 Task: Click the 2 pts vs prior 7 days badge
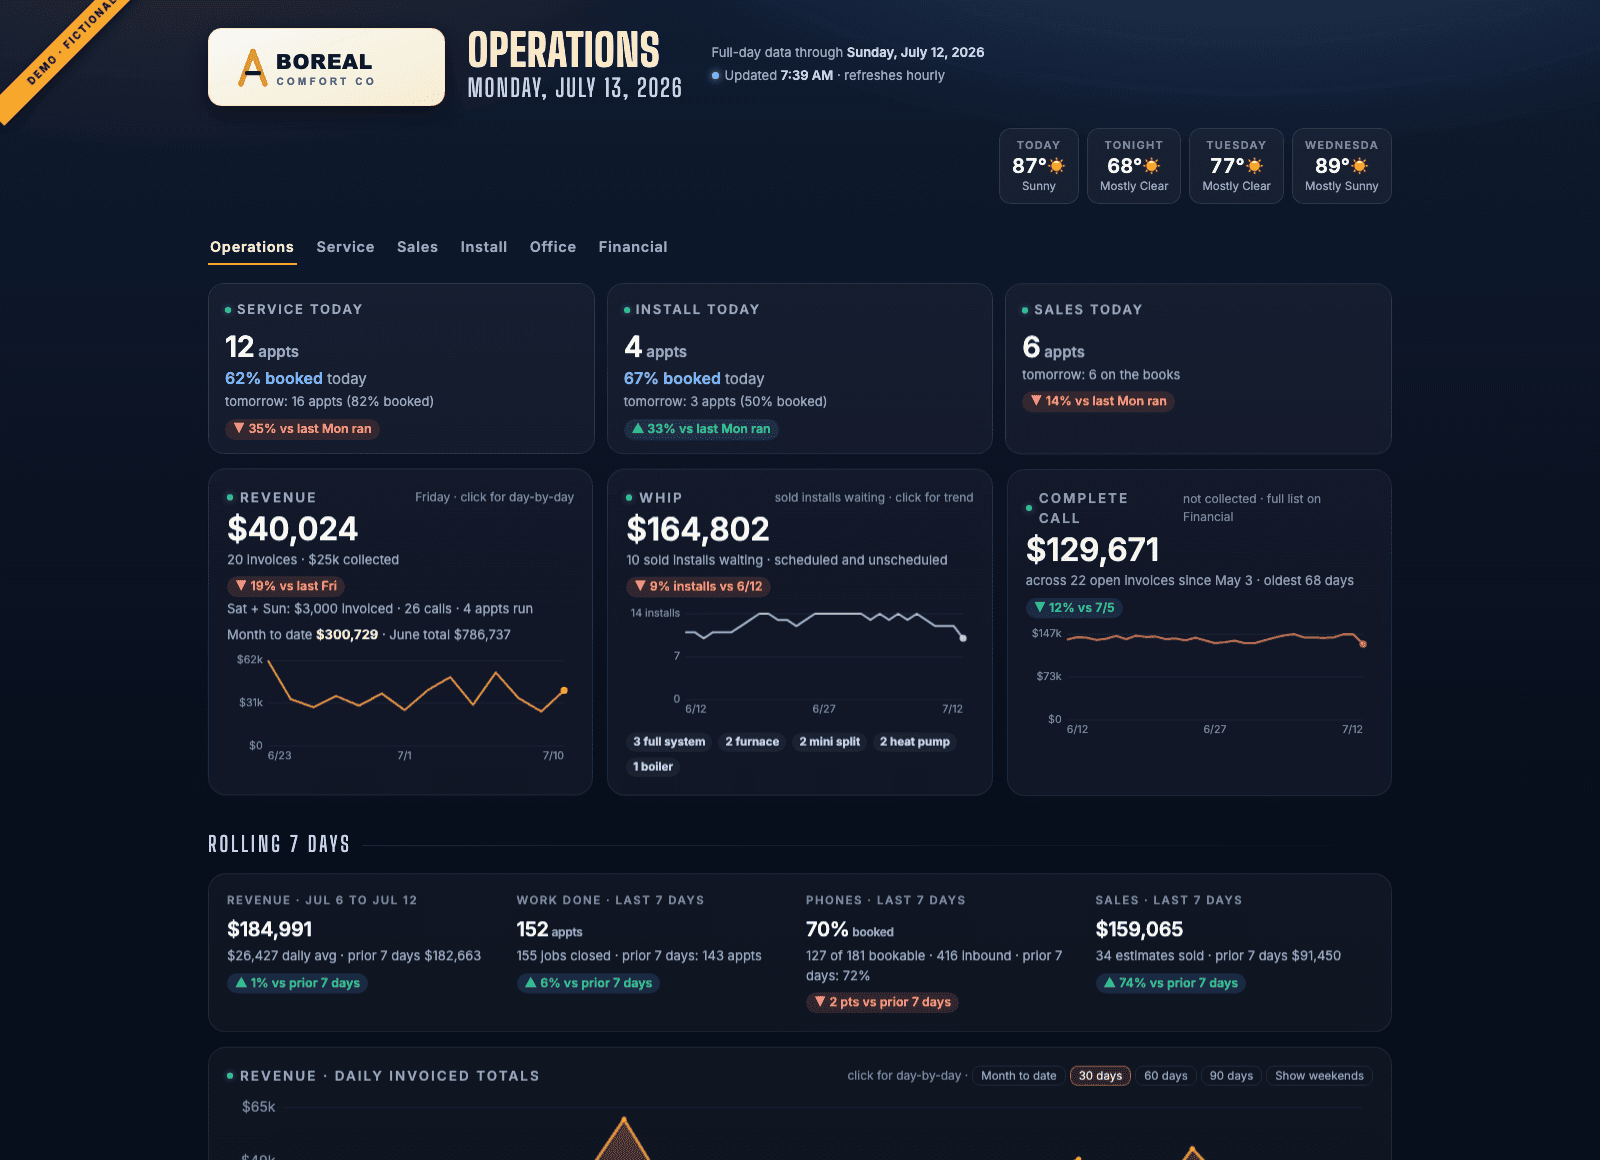(882, 1002)
